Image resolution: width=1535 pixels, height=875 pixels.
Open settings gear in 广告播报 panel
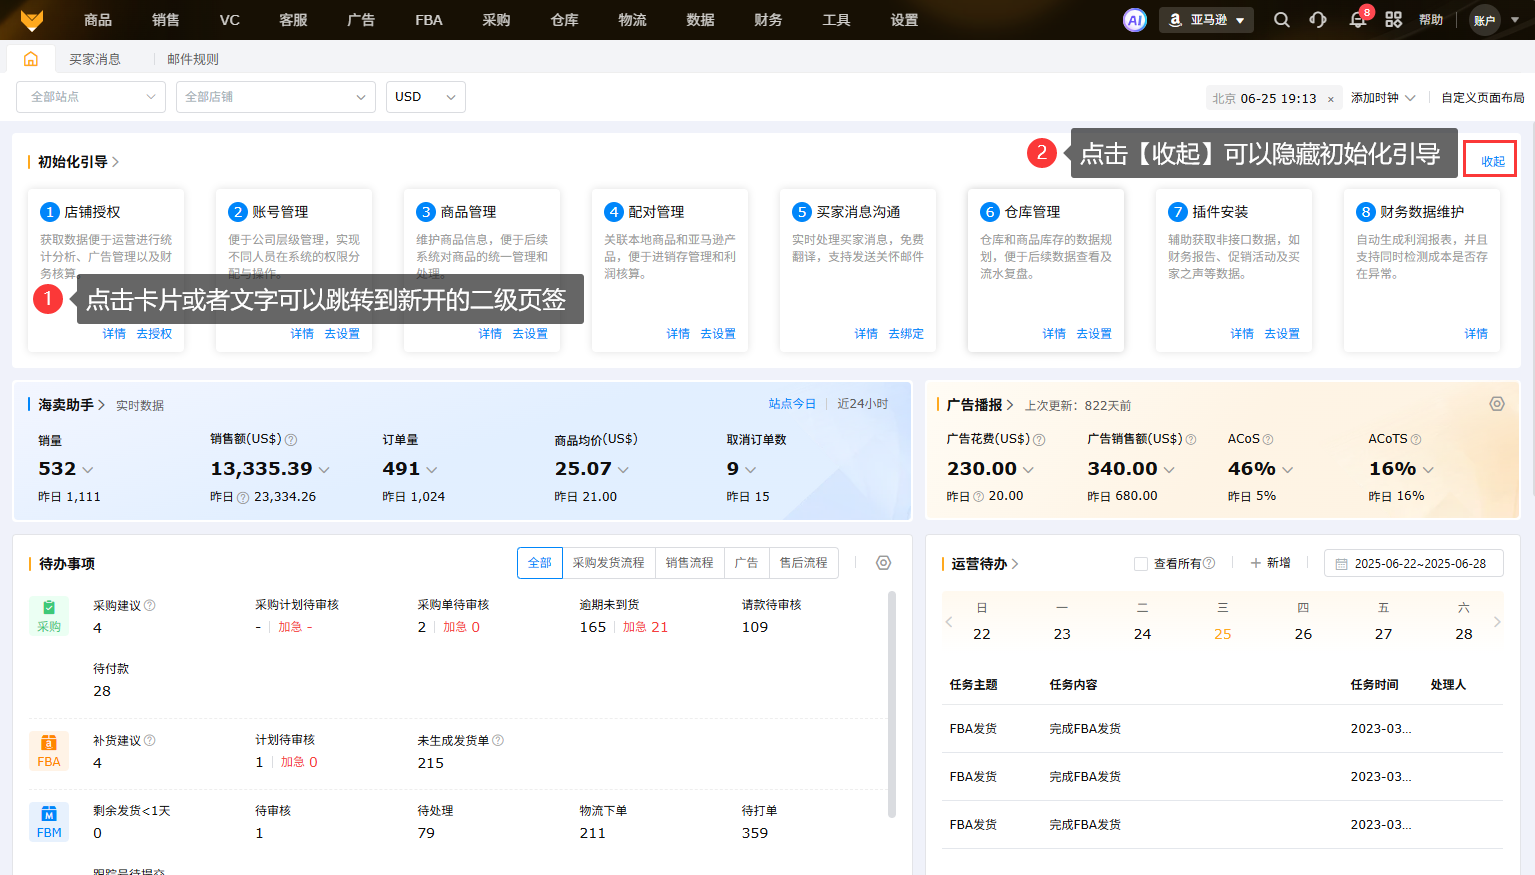pos(1496,404)
